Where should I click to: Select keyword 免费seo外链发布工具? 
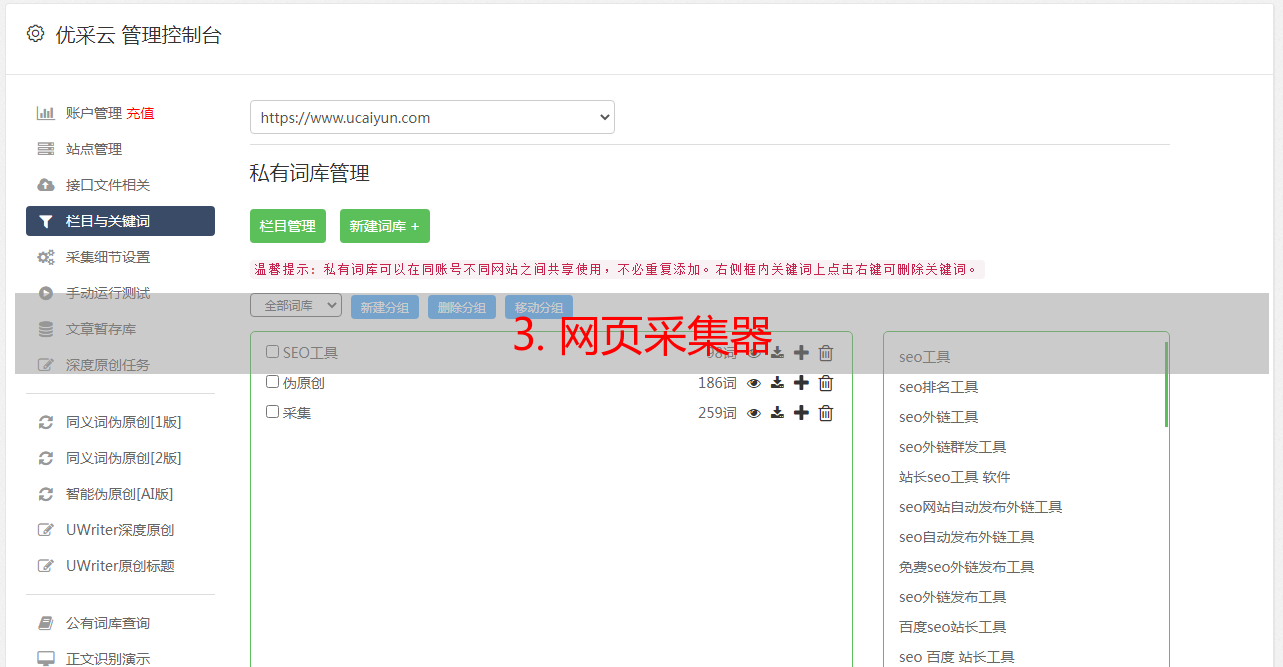point(966,567)
